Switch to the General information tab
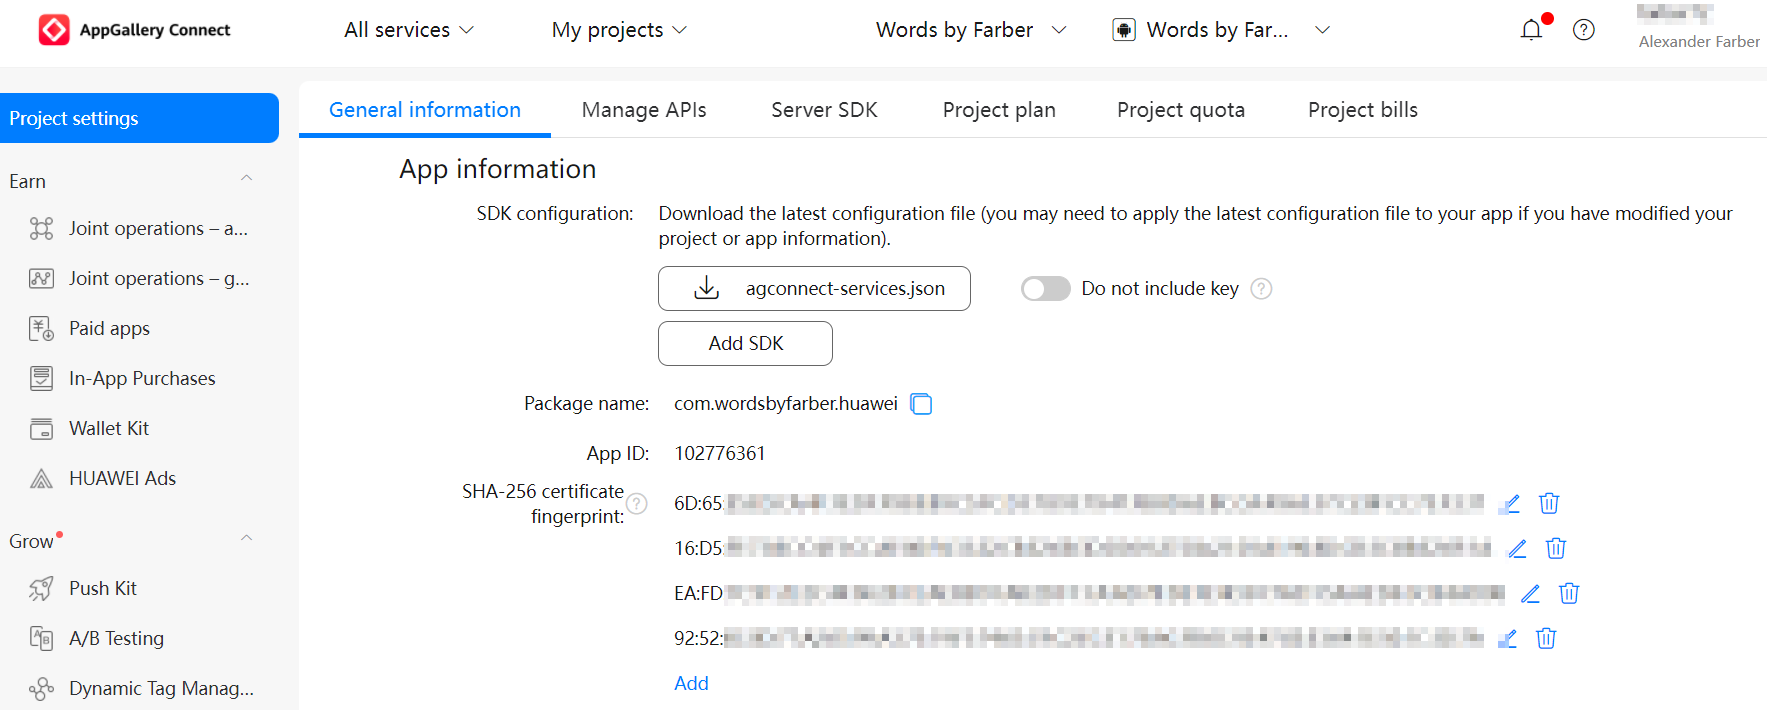Screen dimensions: 1767x710 425,110
